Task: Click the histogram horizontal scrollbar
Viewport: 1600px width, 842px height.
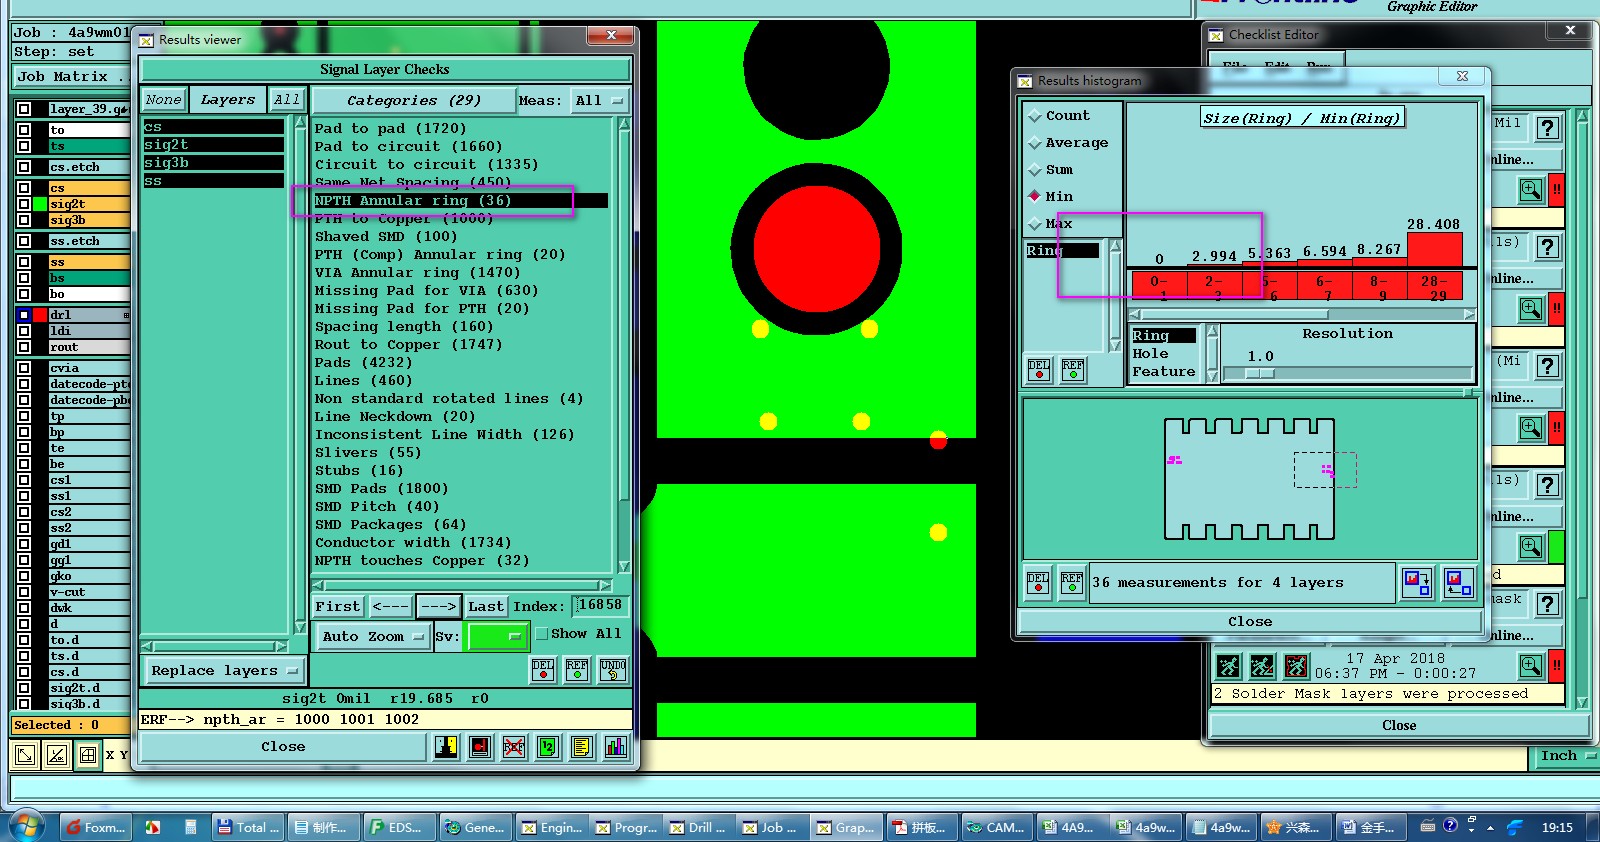Action: 1302,314
